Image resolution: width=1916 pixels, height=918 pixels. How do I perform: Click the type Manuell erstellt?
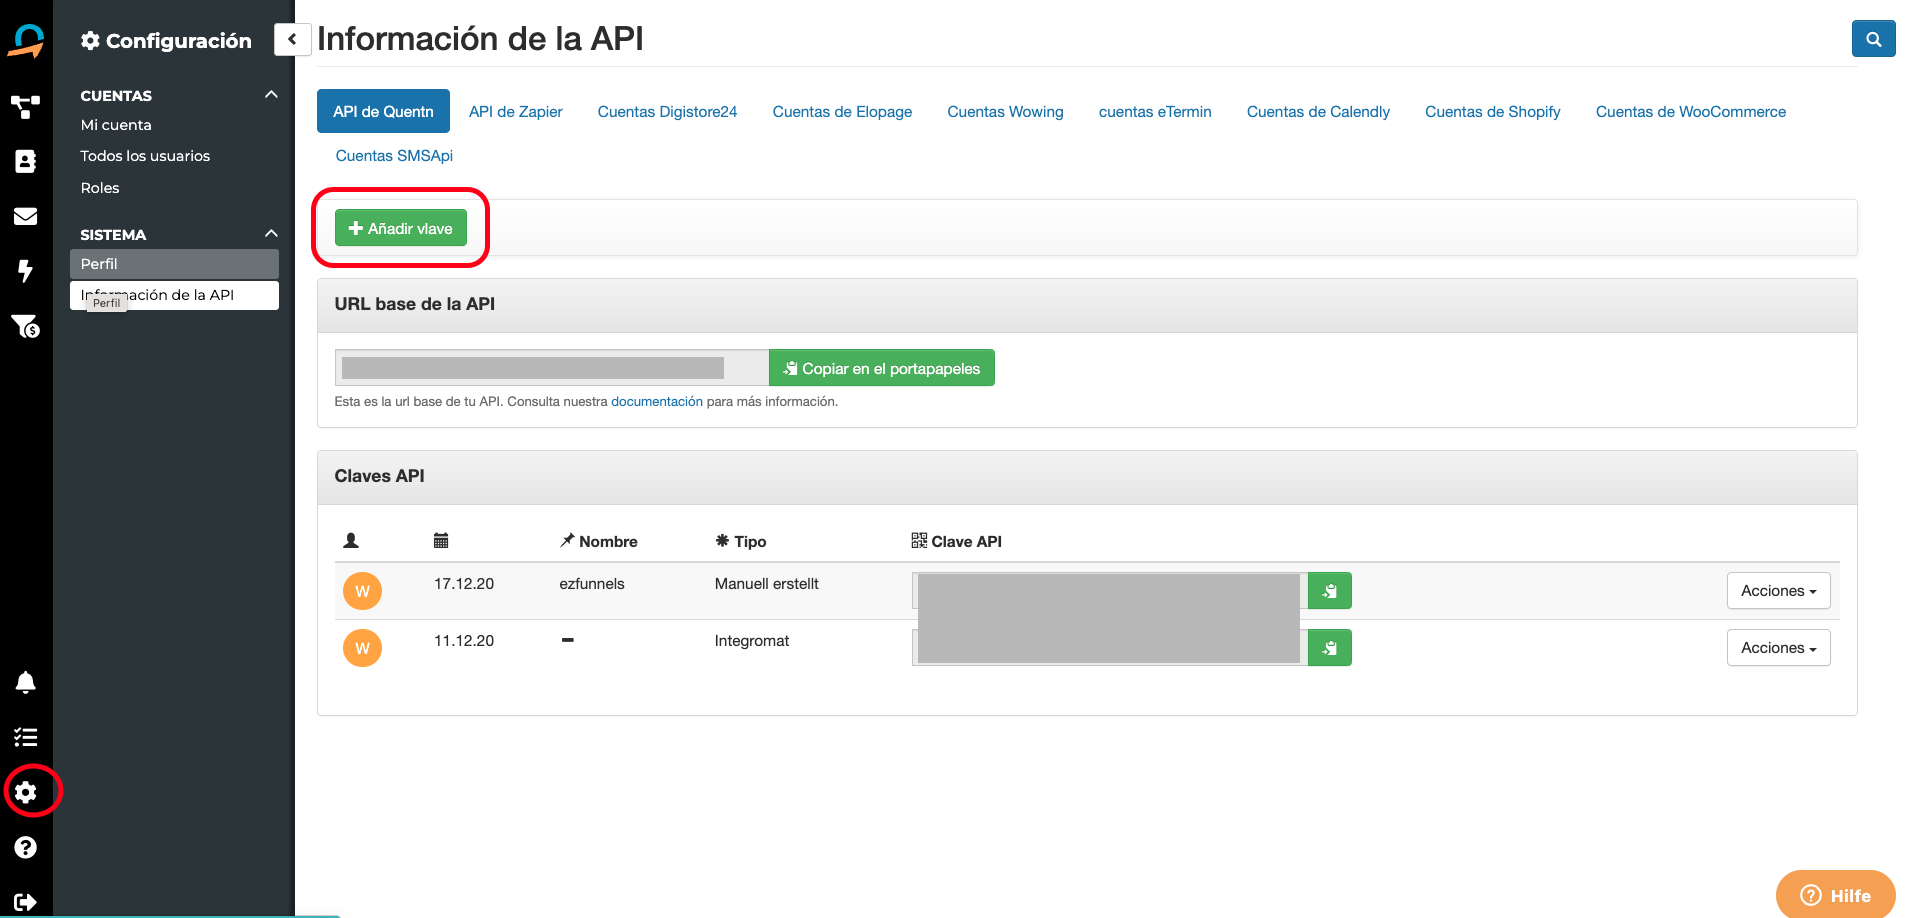point(767,584)
